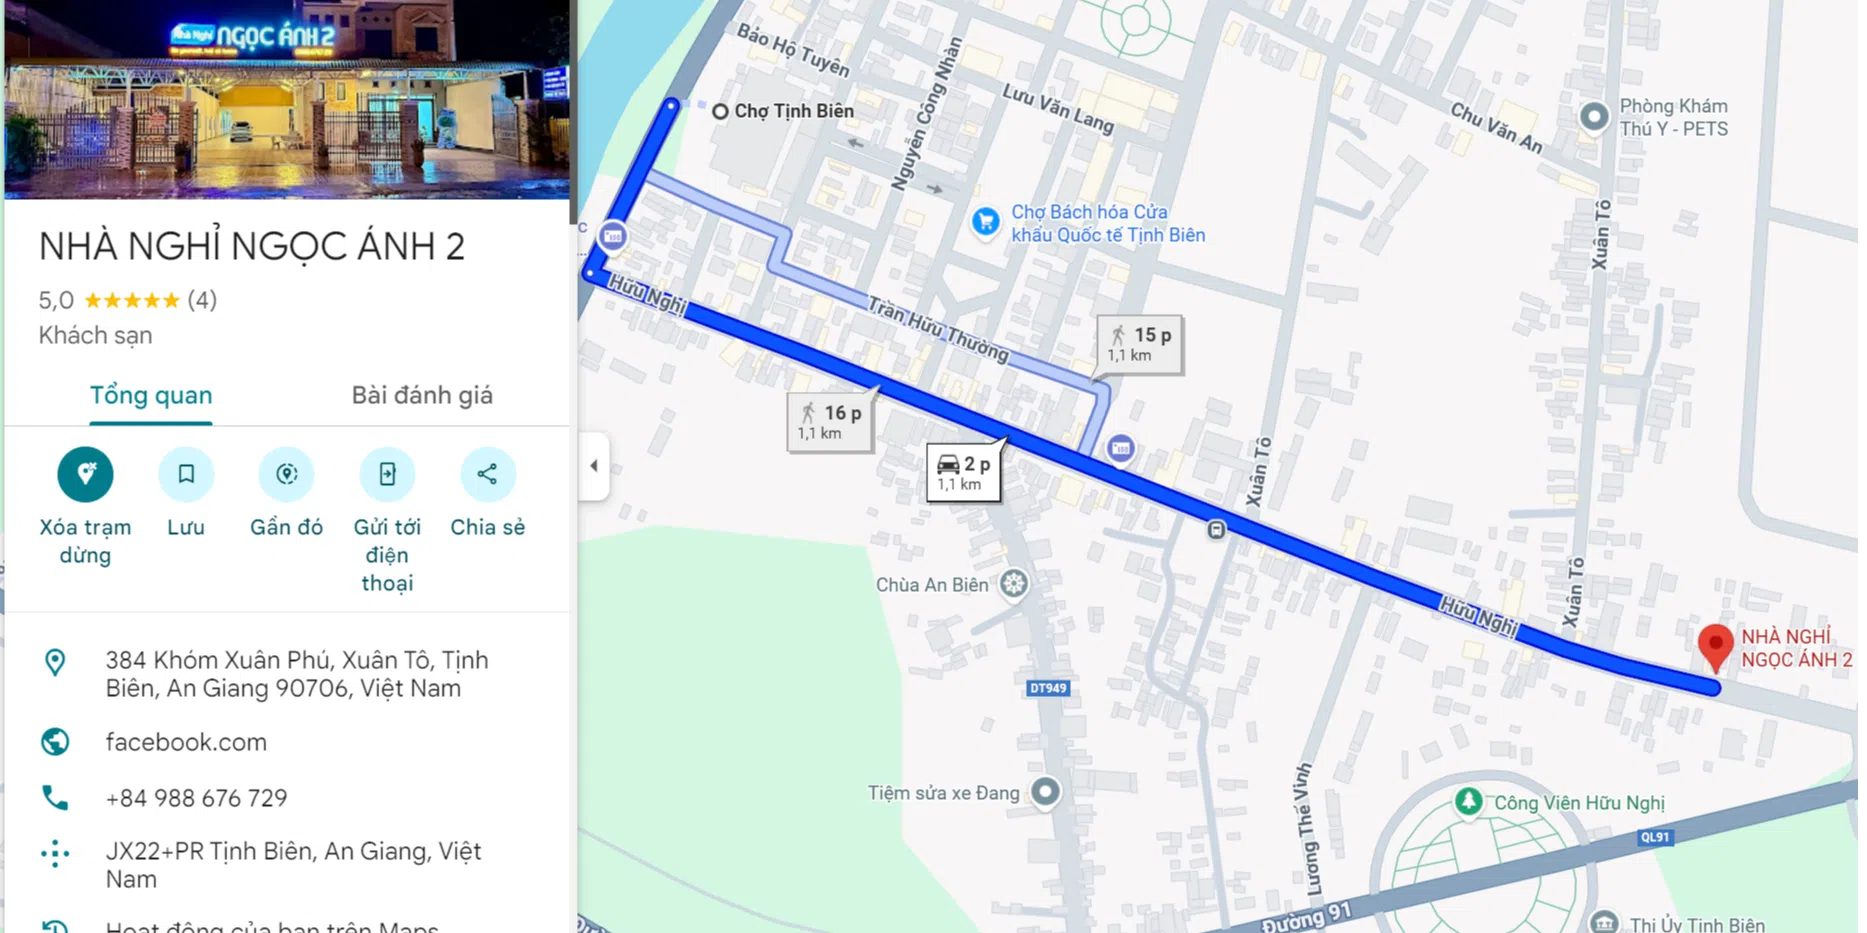Click the Ngọc Ánh 2 hotel photo
The width and height of the screenshot is (1867, 933).
287,99
